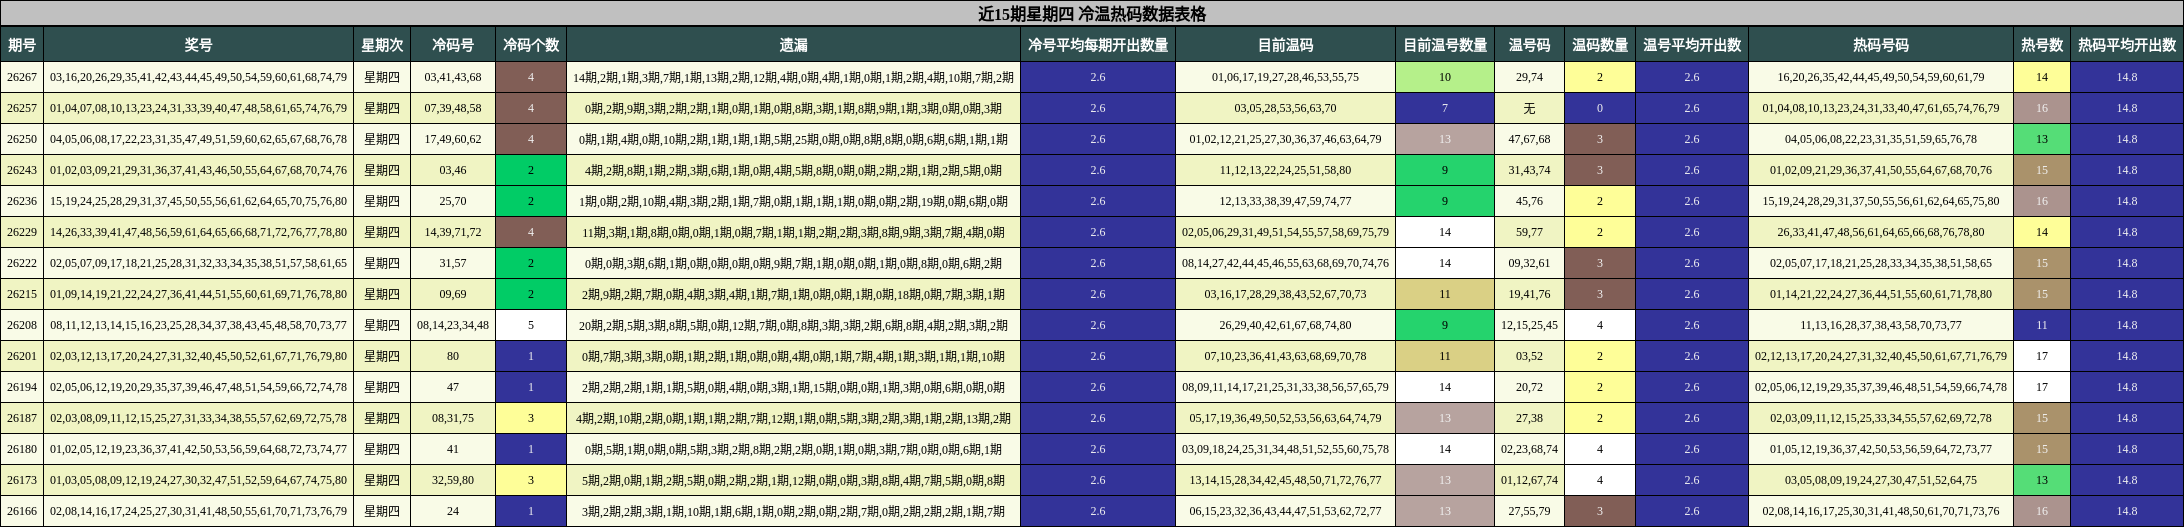Click period number cell '26267'
This screenshot has width=2184, height=527.
coord(22,77)
